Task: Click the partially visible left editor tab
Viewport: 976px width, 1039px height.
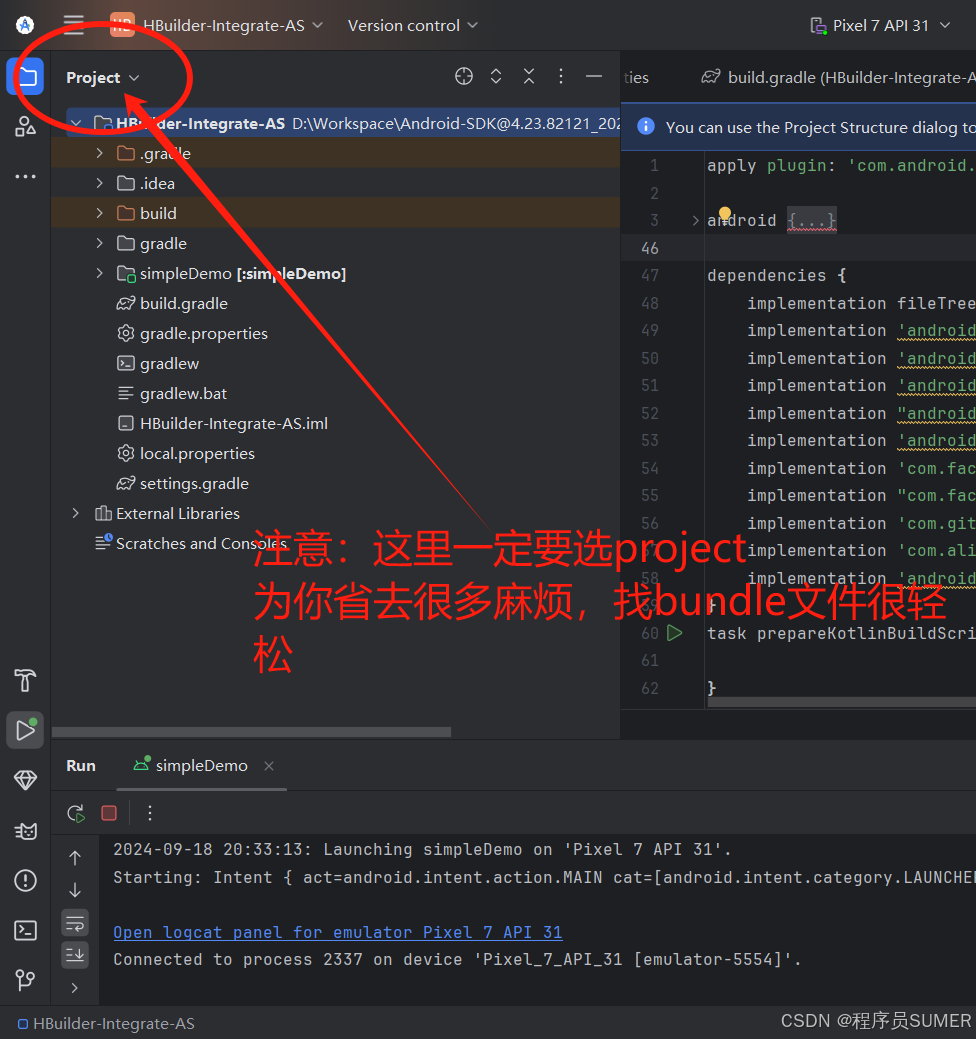Action: tap(636, 78)
